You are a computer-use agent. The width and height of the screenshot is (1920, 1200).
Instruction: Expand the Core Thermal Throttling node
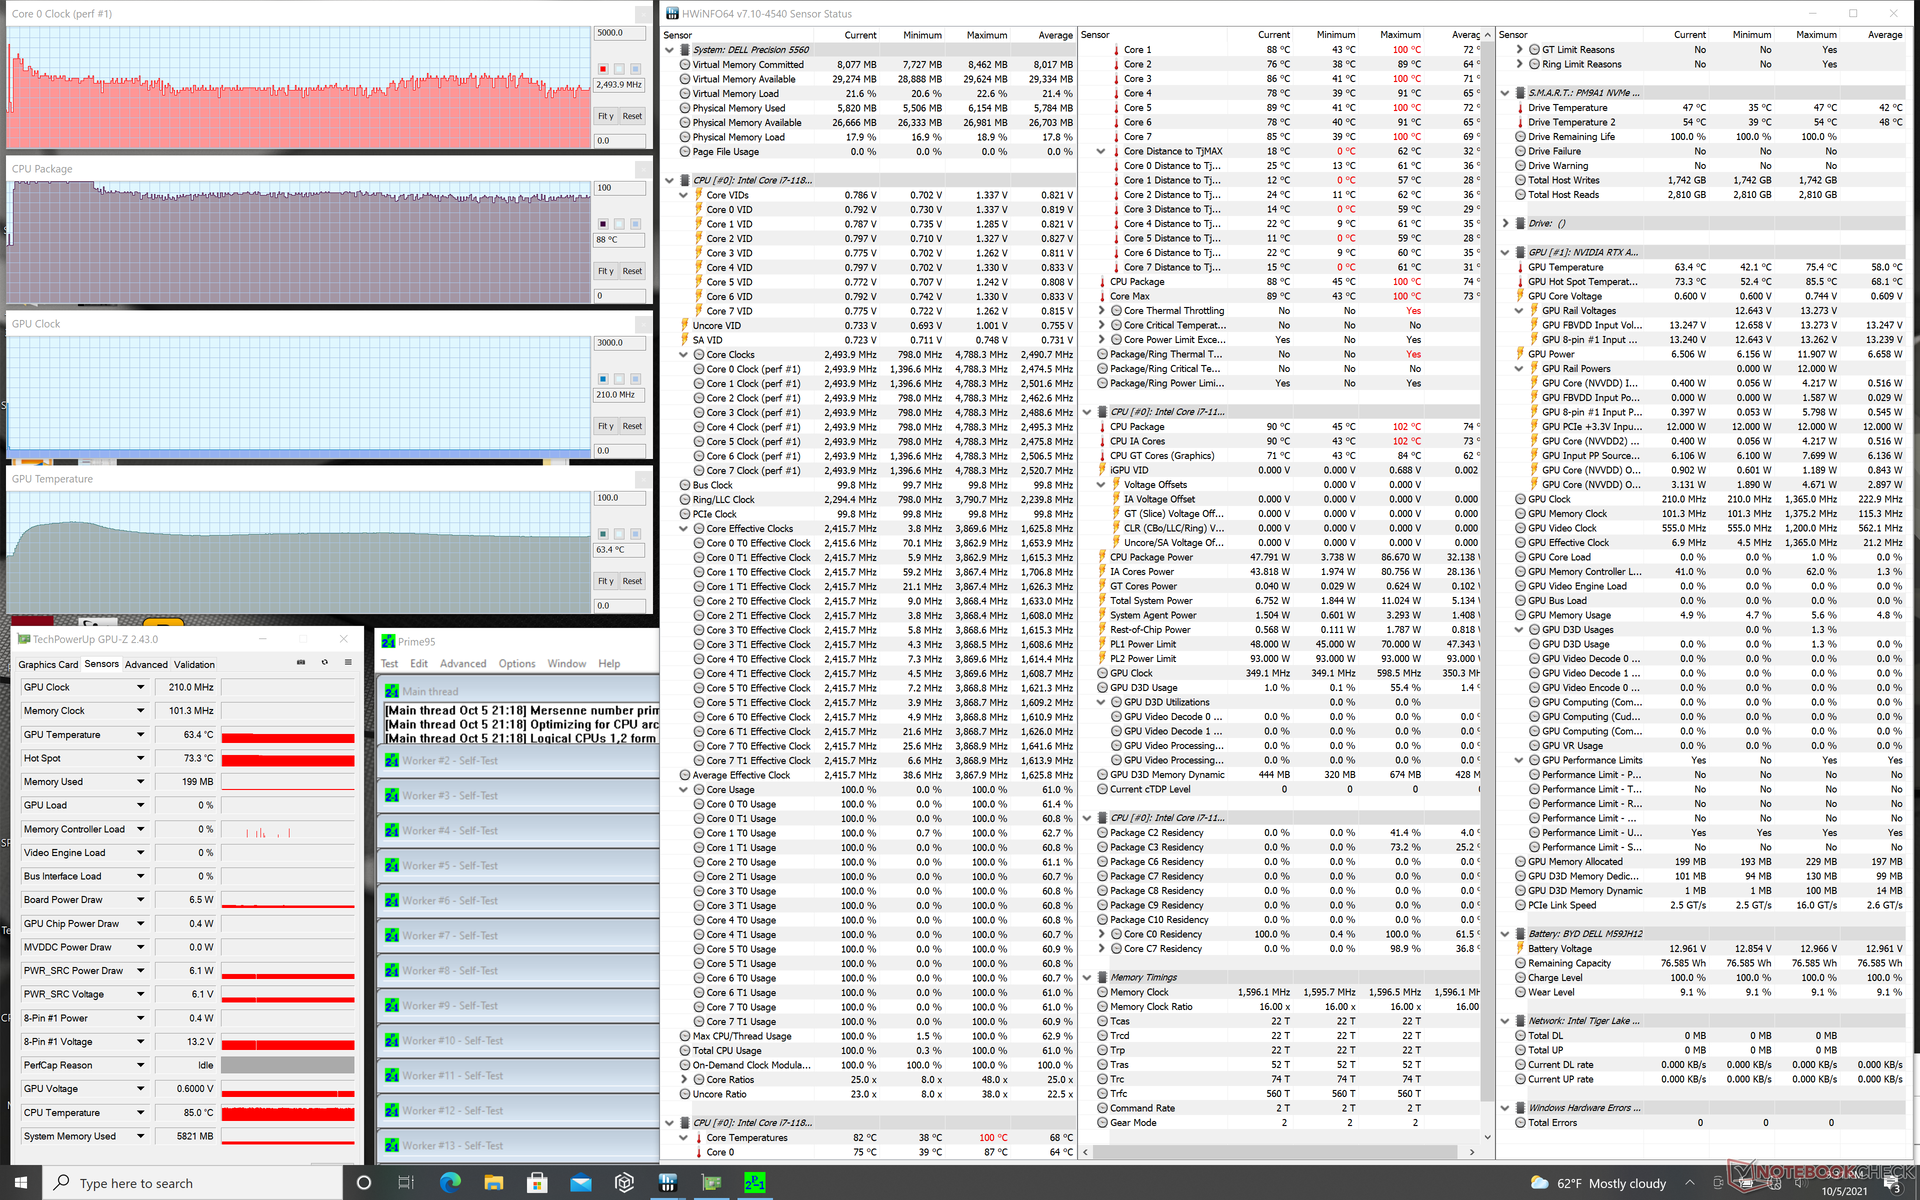pyautogui.click(x=1101, y=311)
